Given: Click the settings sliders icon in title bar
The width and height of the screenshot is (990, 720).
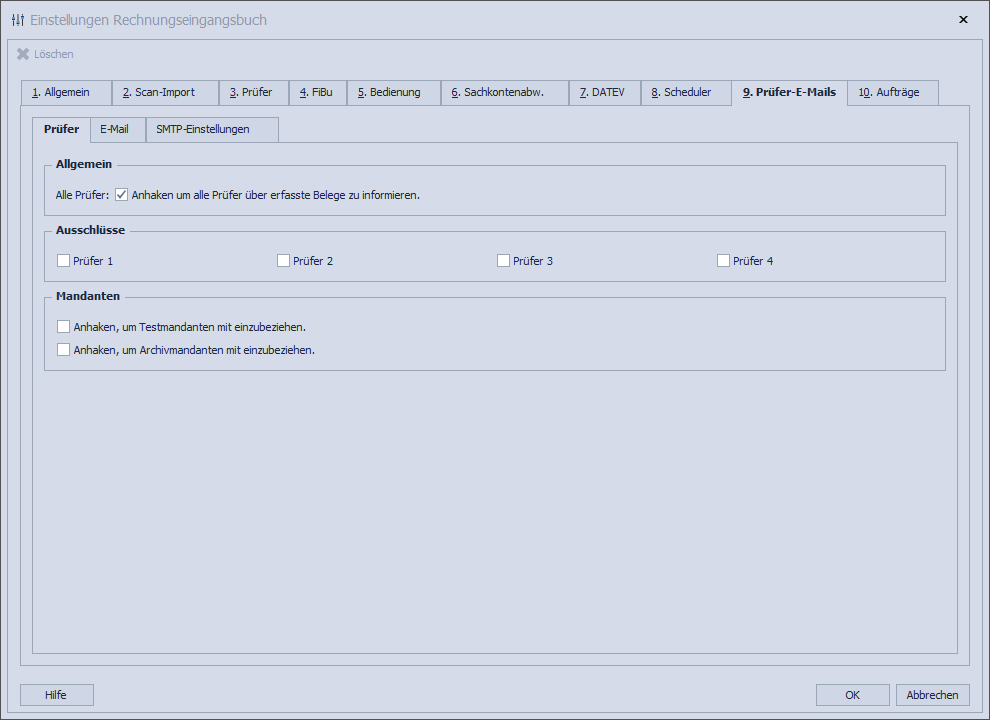Looking at the screenshot, I should [18, 19].
